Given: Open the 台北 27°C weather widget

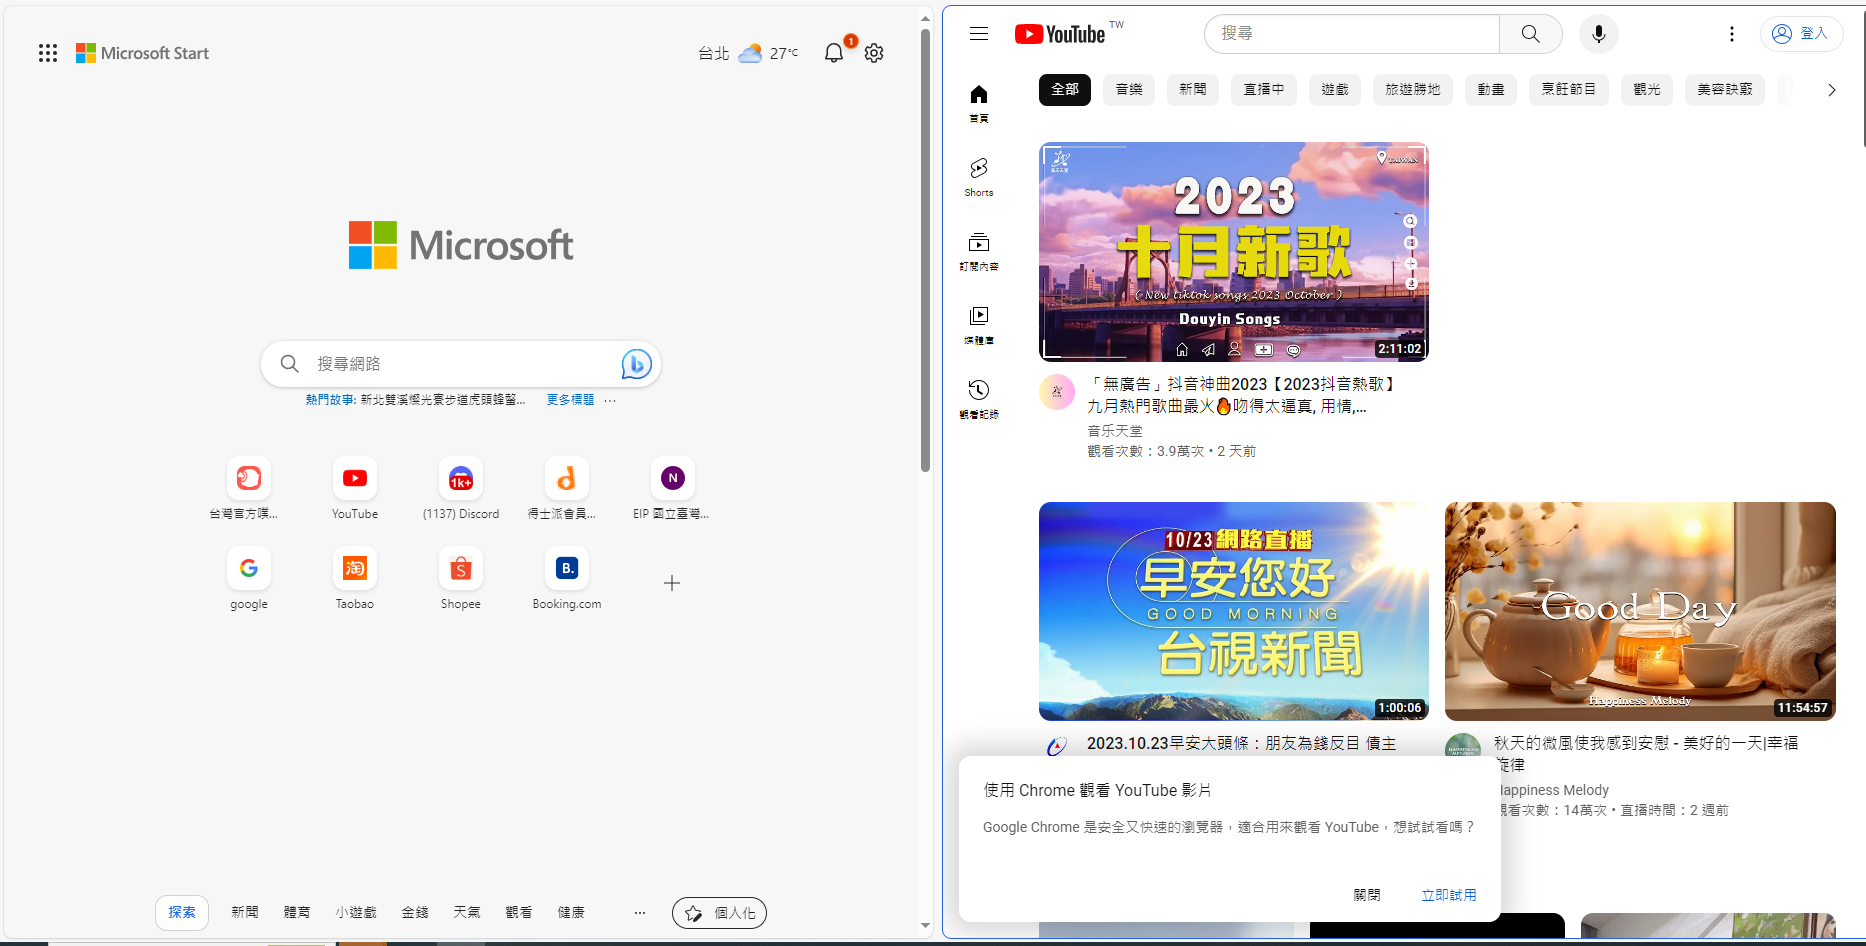Looking at the screenshot, I should click(x=748, y=53).
